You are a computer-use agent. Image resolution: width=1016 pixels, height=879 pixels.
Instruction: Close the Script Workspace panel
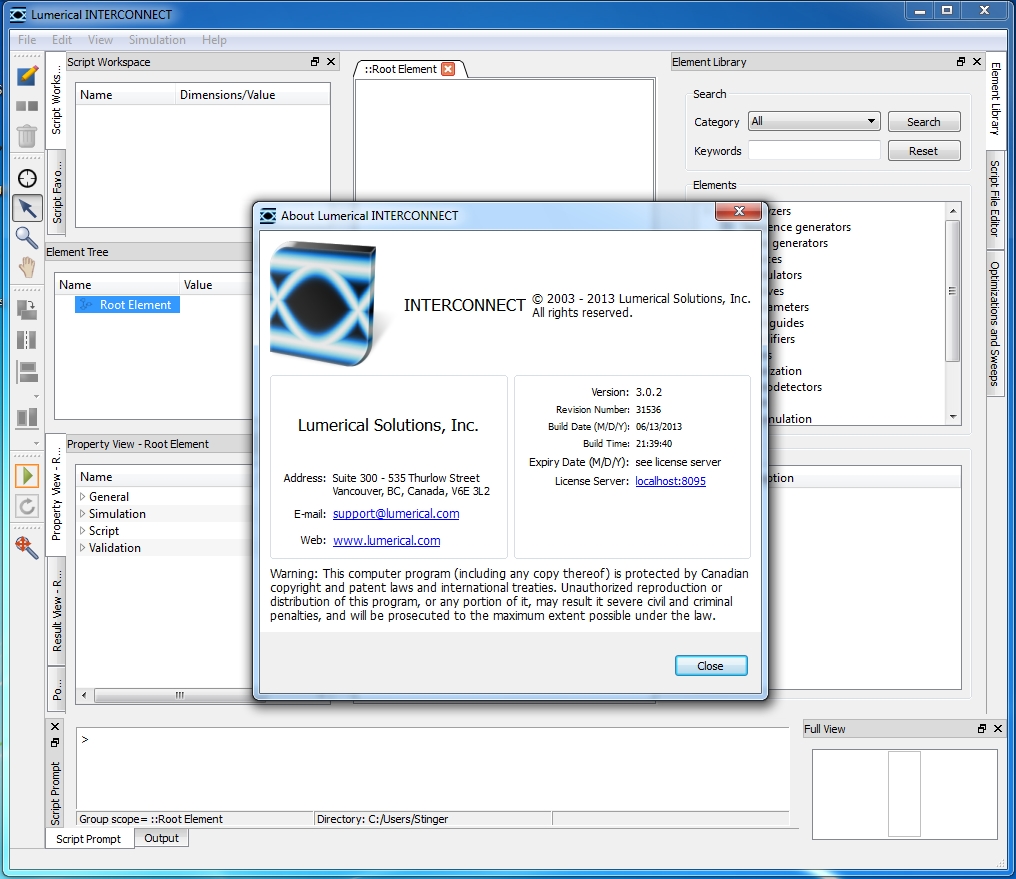pyautogui.click(x=330, y=62)
